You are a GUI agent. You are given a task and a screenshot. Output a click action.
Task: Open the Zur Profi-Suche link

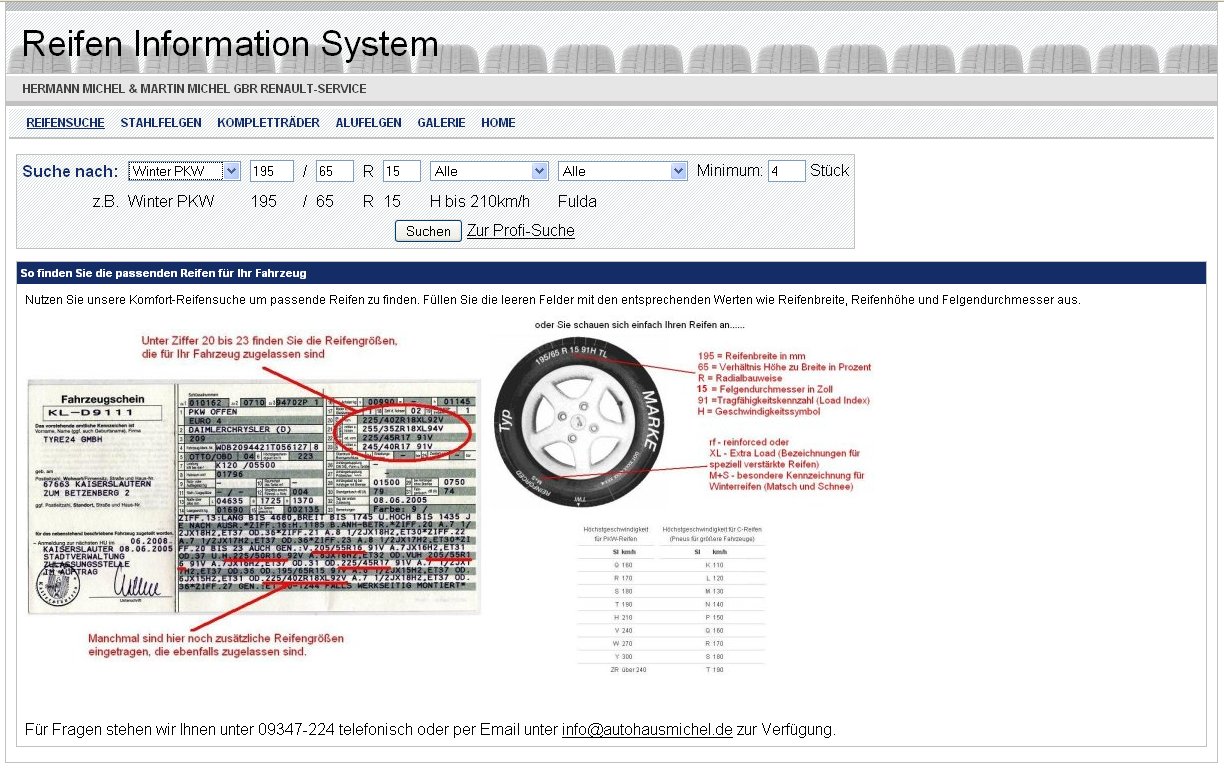pos(520,231)
